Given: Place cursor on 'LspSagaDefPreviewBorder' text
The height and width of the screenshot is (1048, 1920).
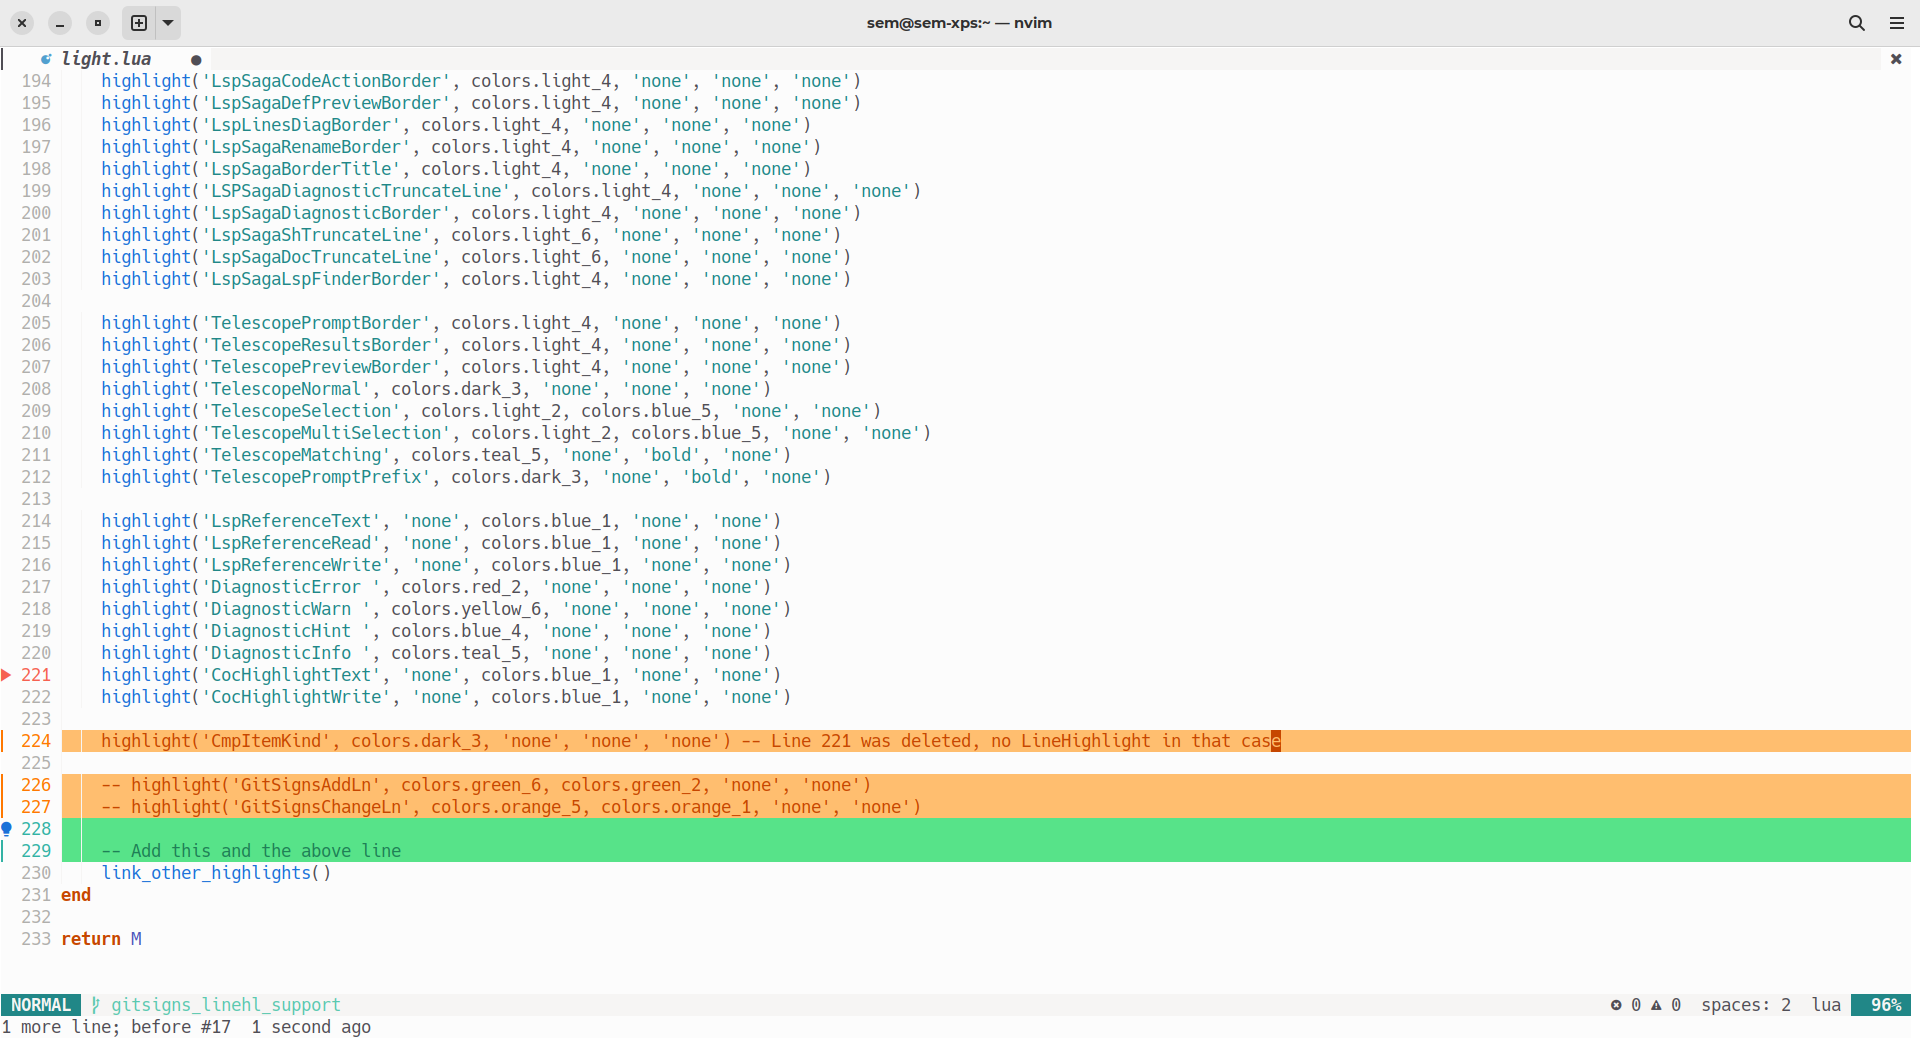Looking at the screenshot, I should 326,103.
